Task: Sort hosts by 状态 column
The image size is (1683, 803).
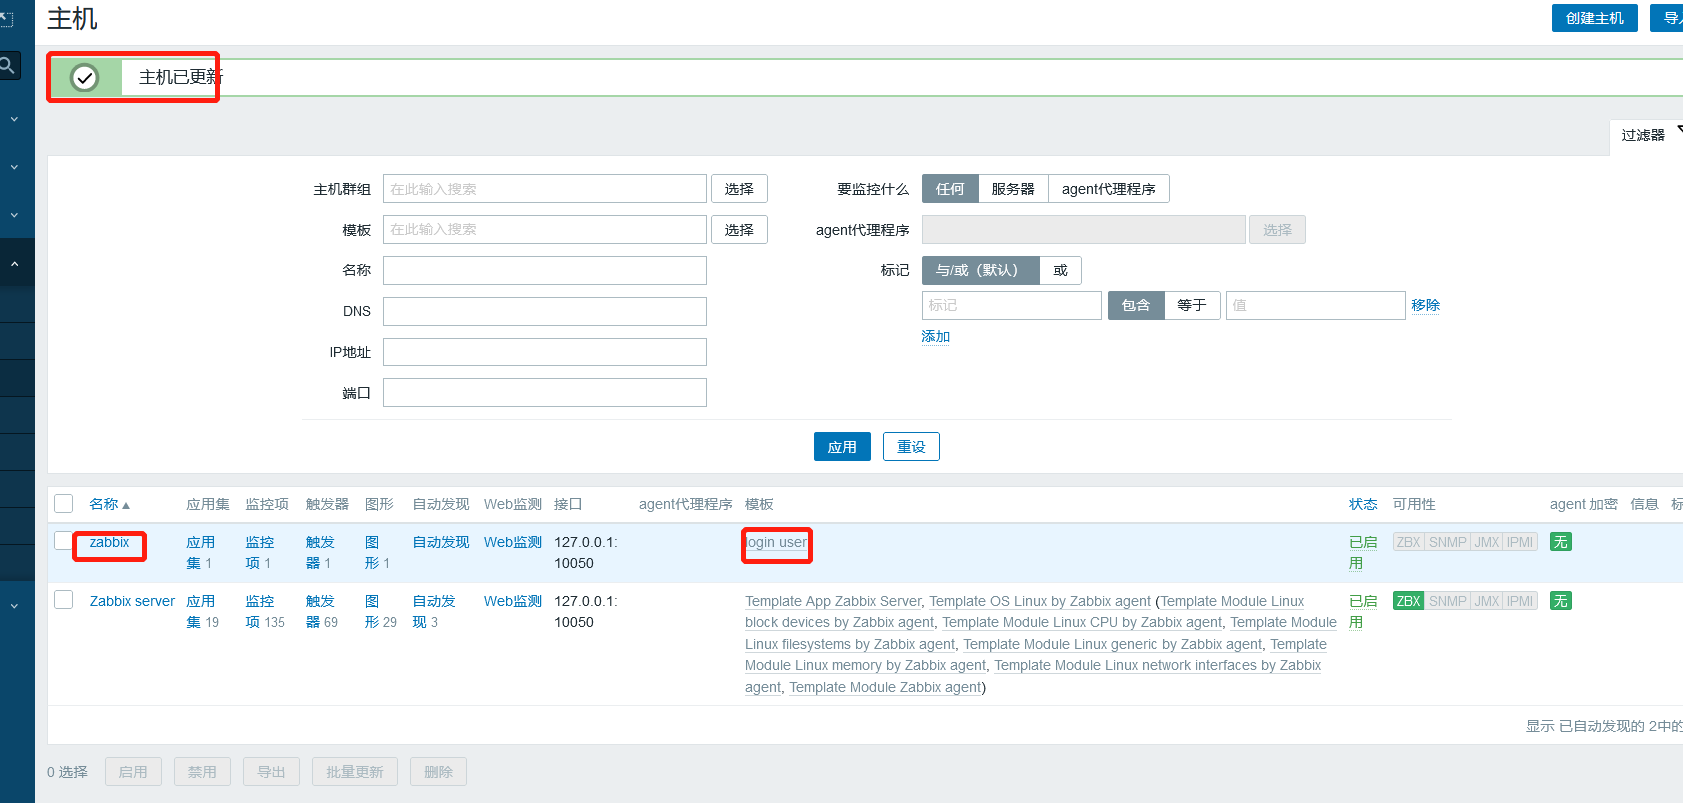Action: click(1363, 504)
